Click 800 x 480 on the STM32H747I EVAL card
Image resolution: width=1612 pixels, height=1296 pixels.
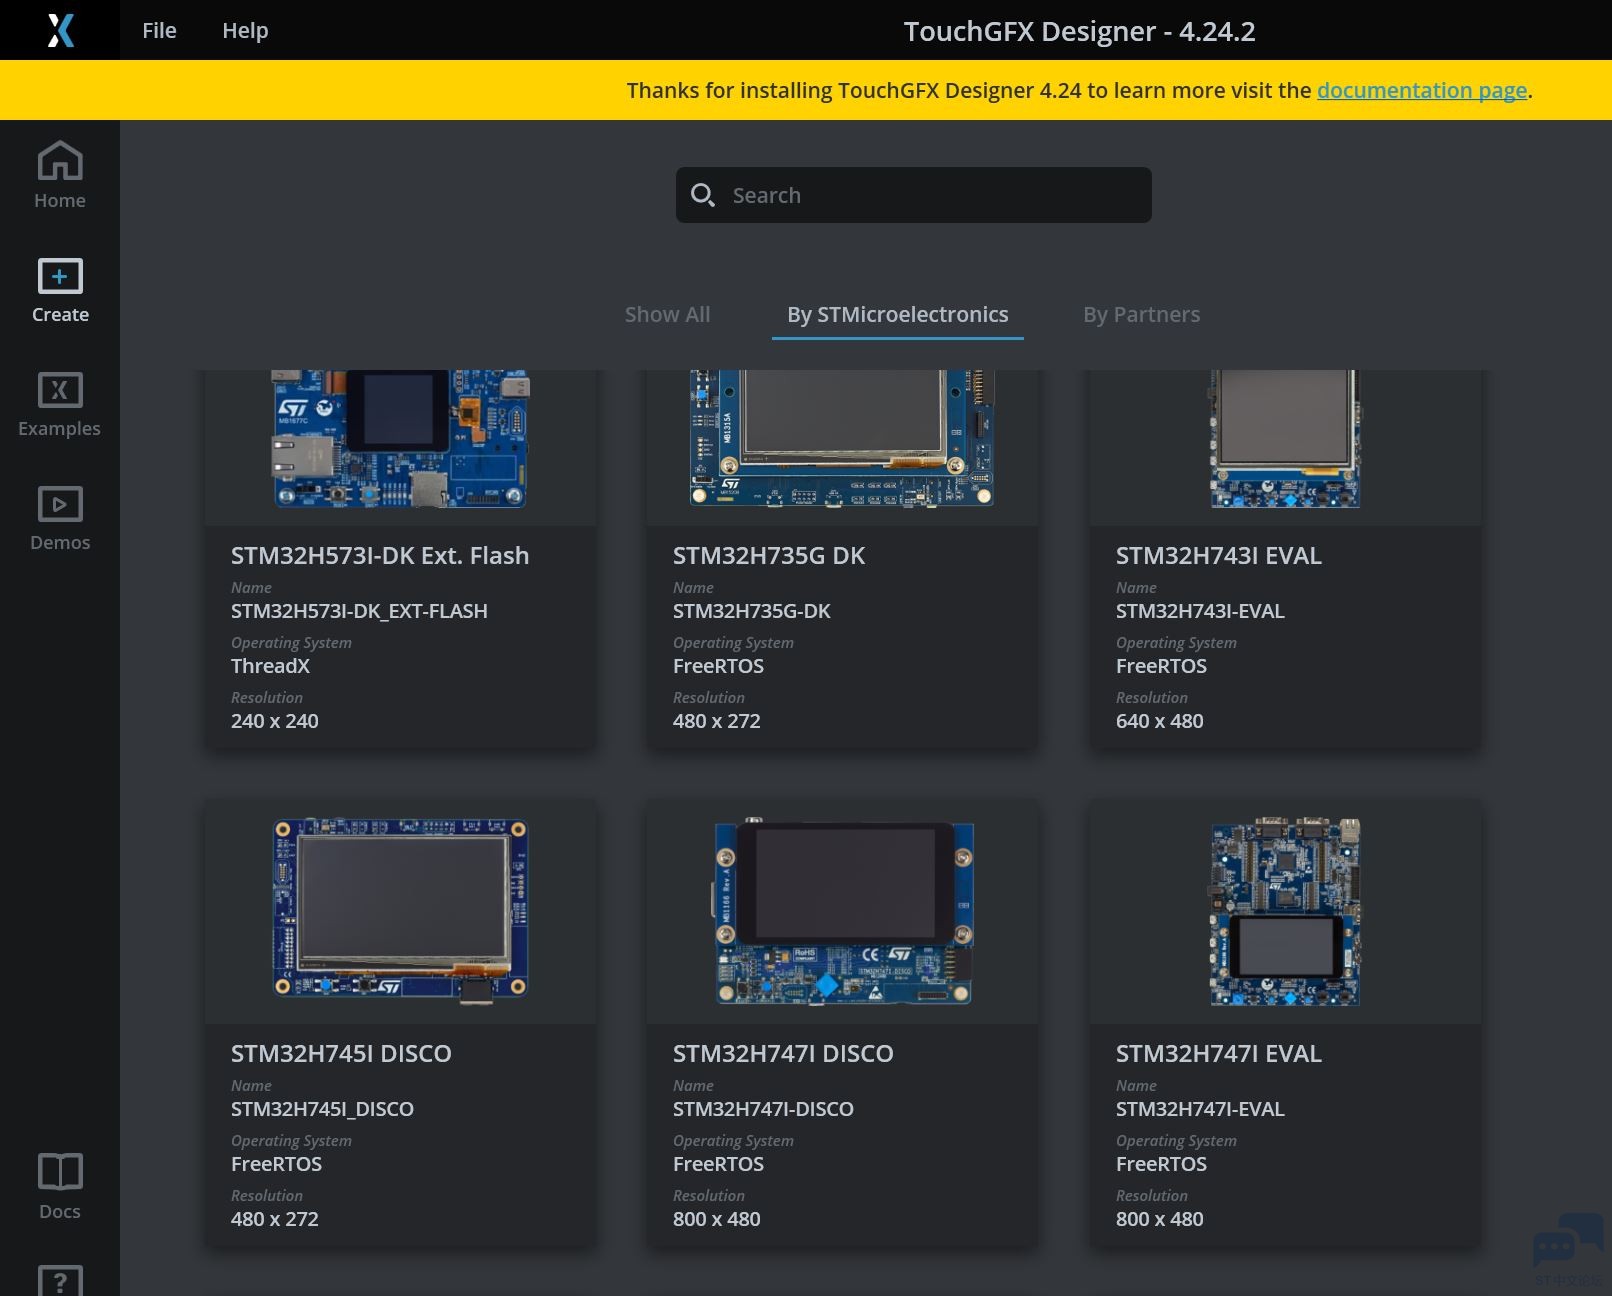pos(1160,1219)
